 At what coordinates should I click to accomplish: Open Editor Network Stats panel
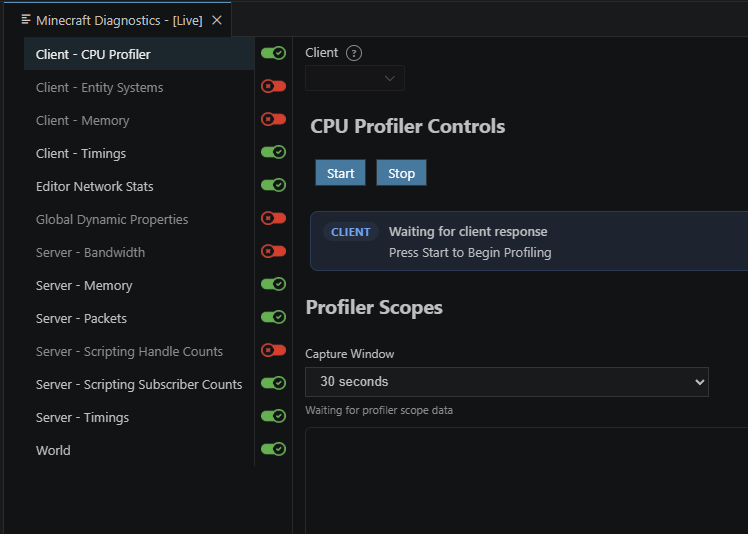pyautogui.click(x=139, y=186)
